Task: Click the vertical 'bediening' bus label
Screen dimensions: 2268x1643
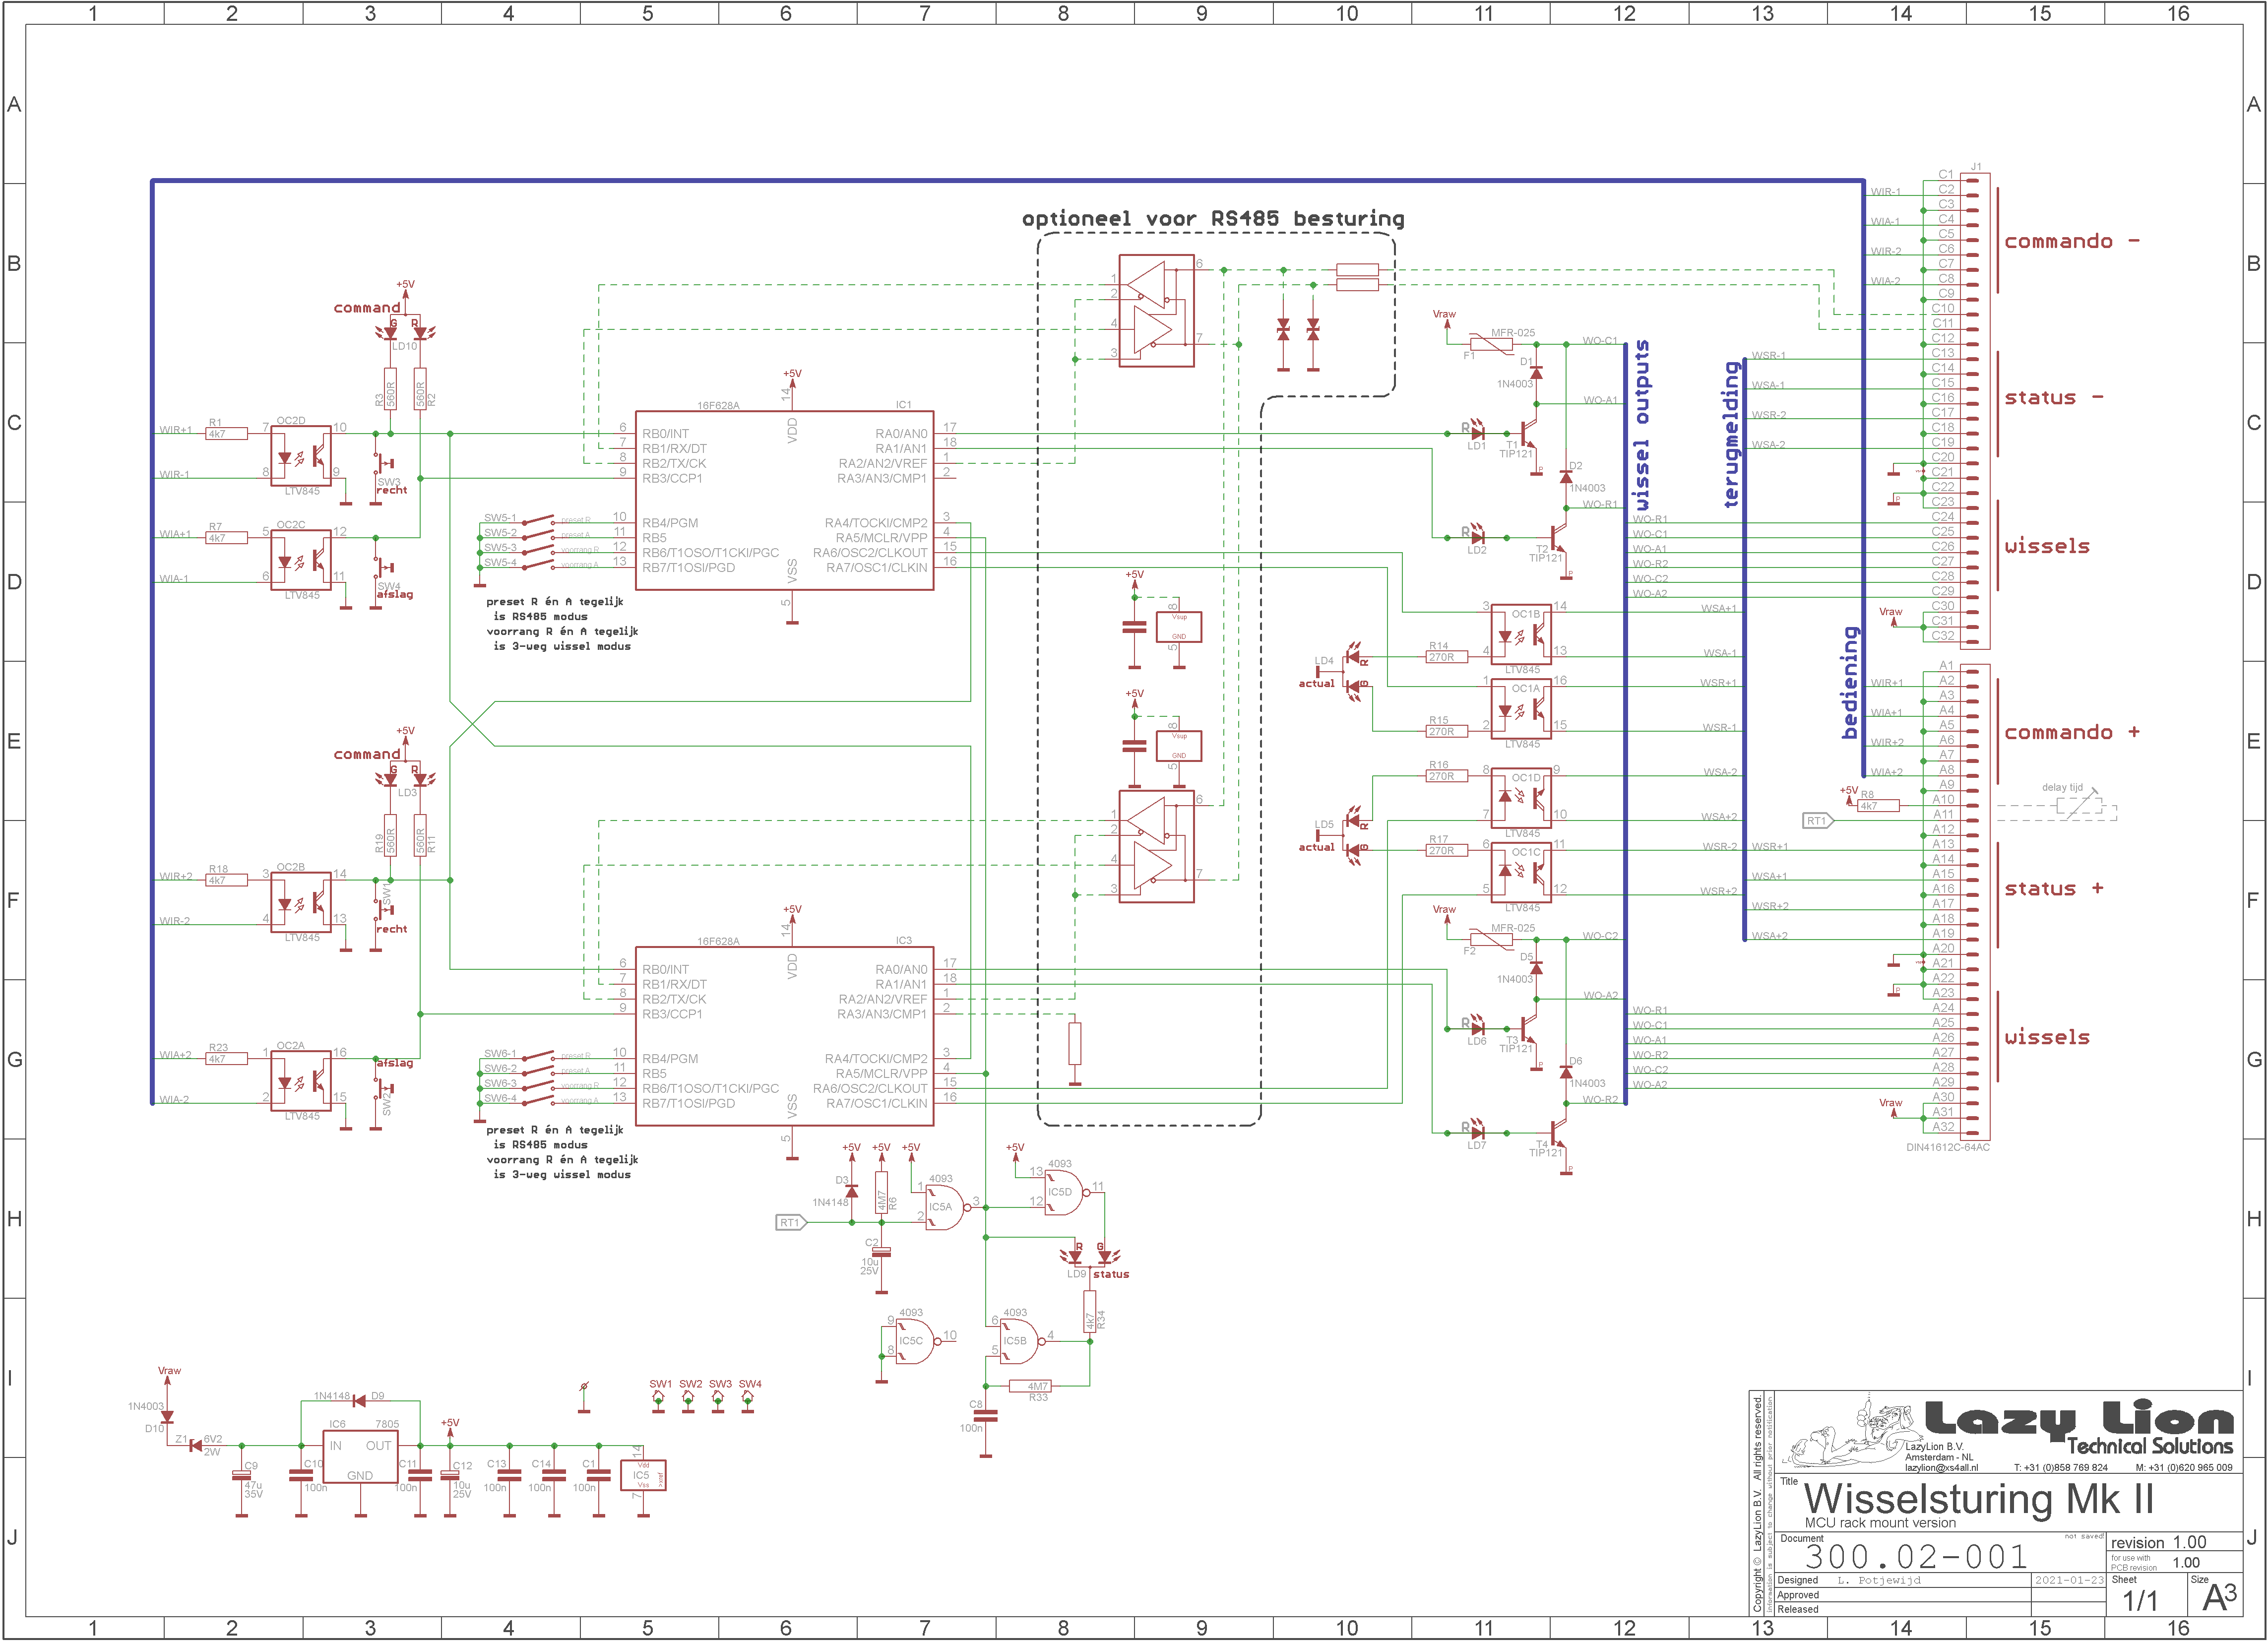Action: click(1850, 683)
